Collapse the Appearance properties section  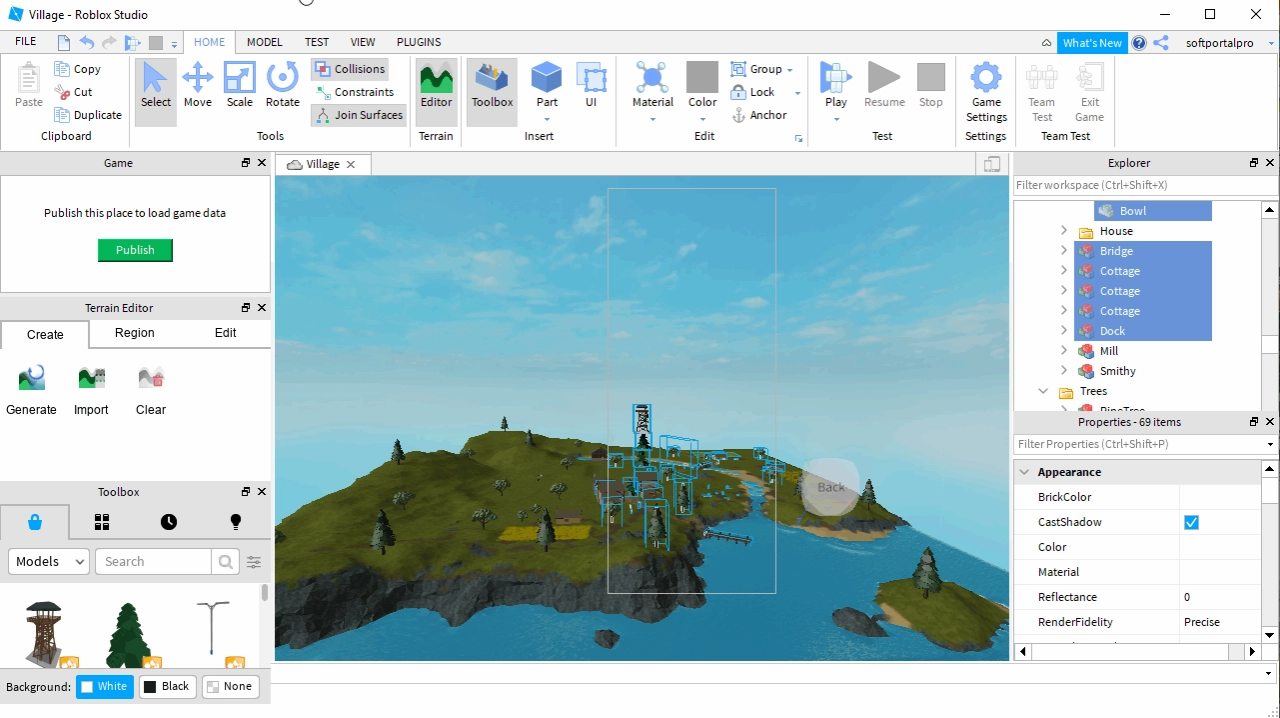[x=1024, y=472]
